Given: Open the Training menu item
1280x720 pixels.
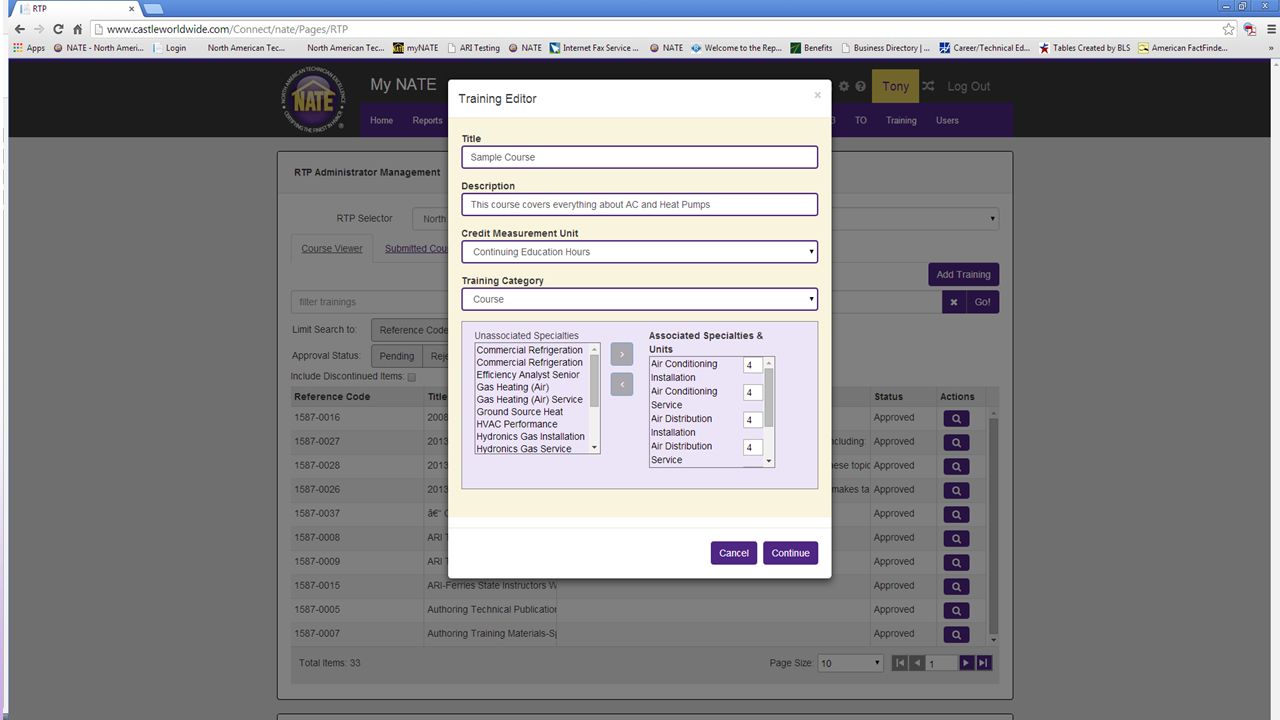Looking at the screenshot, I should (901, 120).
